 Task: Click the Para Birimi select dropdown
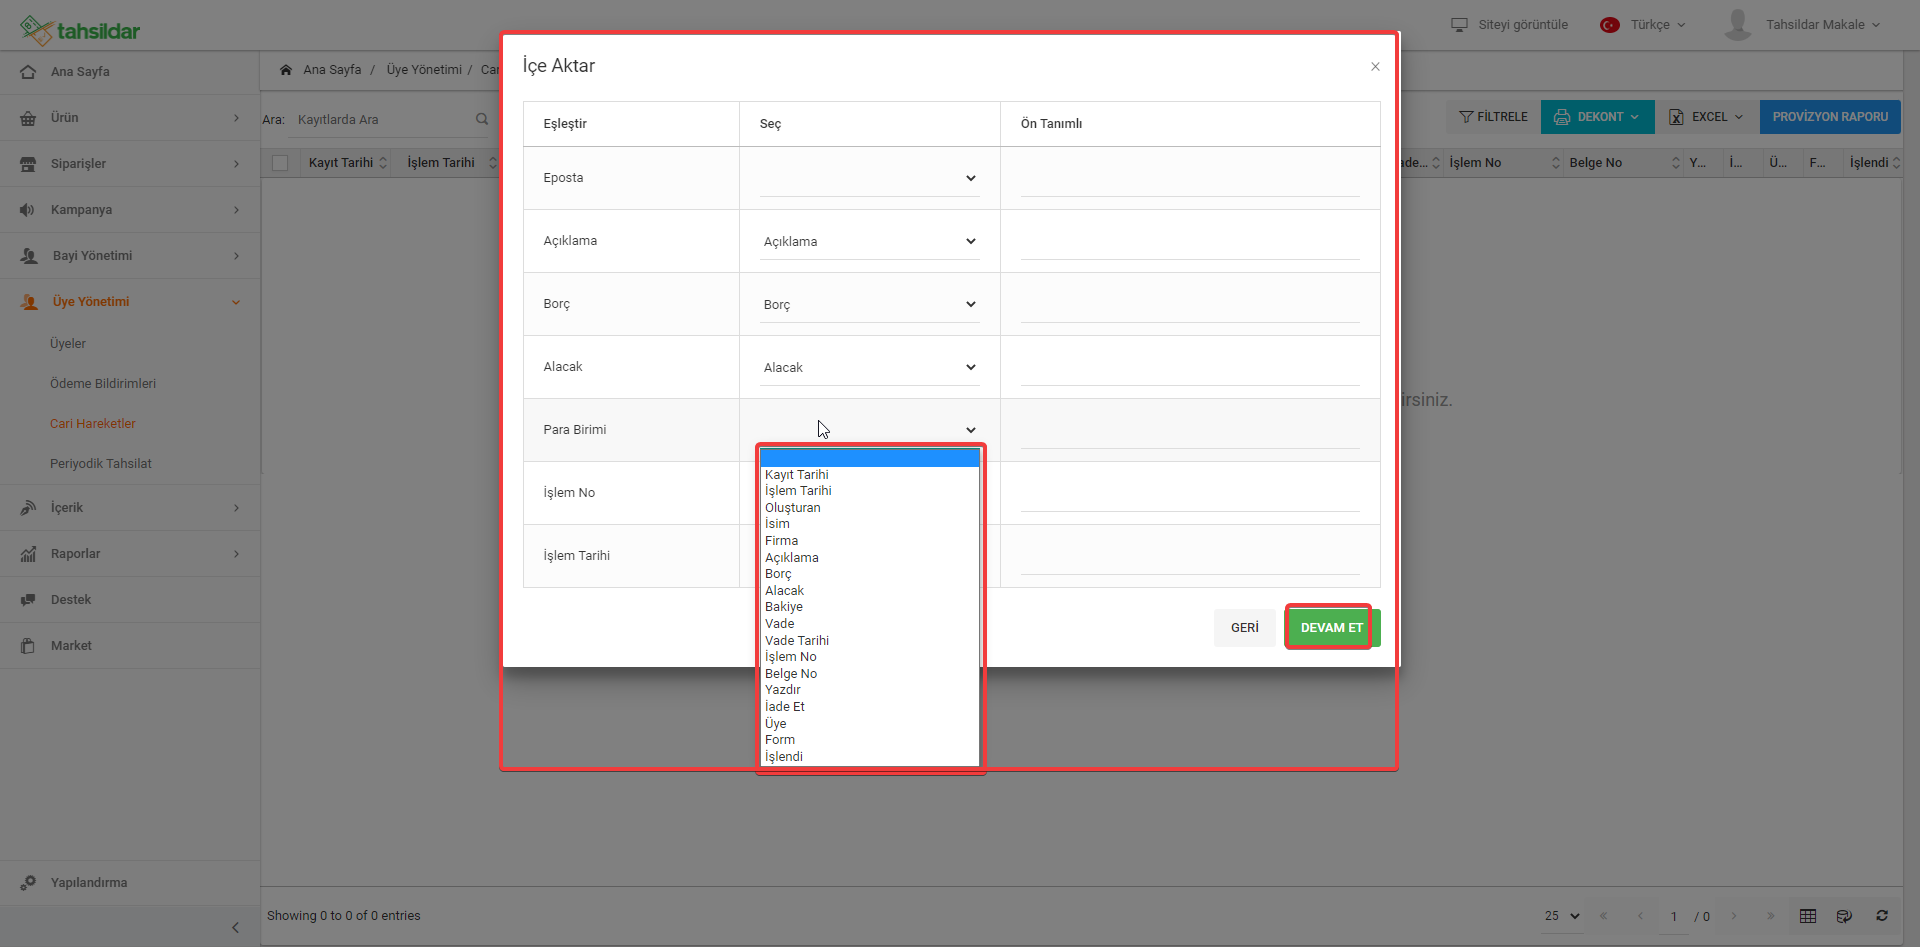pos(869,430)
